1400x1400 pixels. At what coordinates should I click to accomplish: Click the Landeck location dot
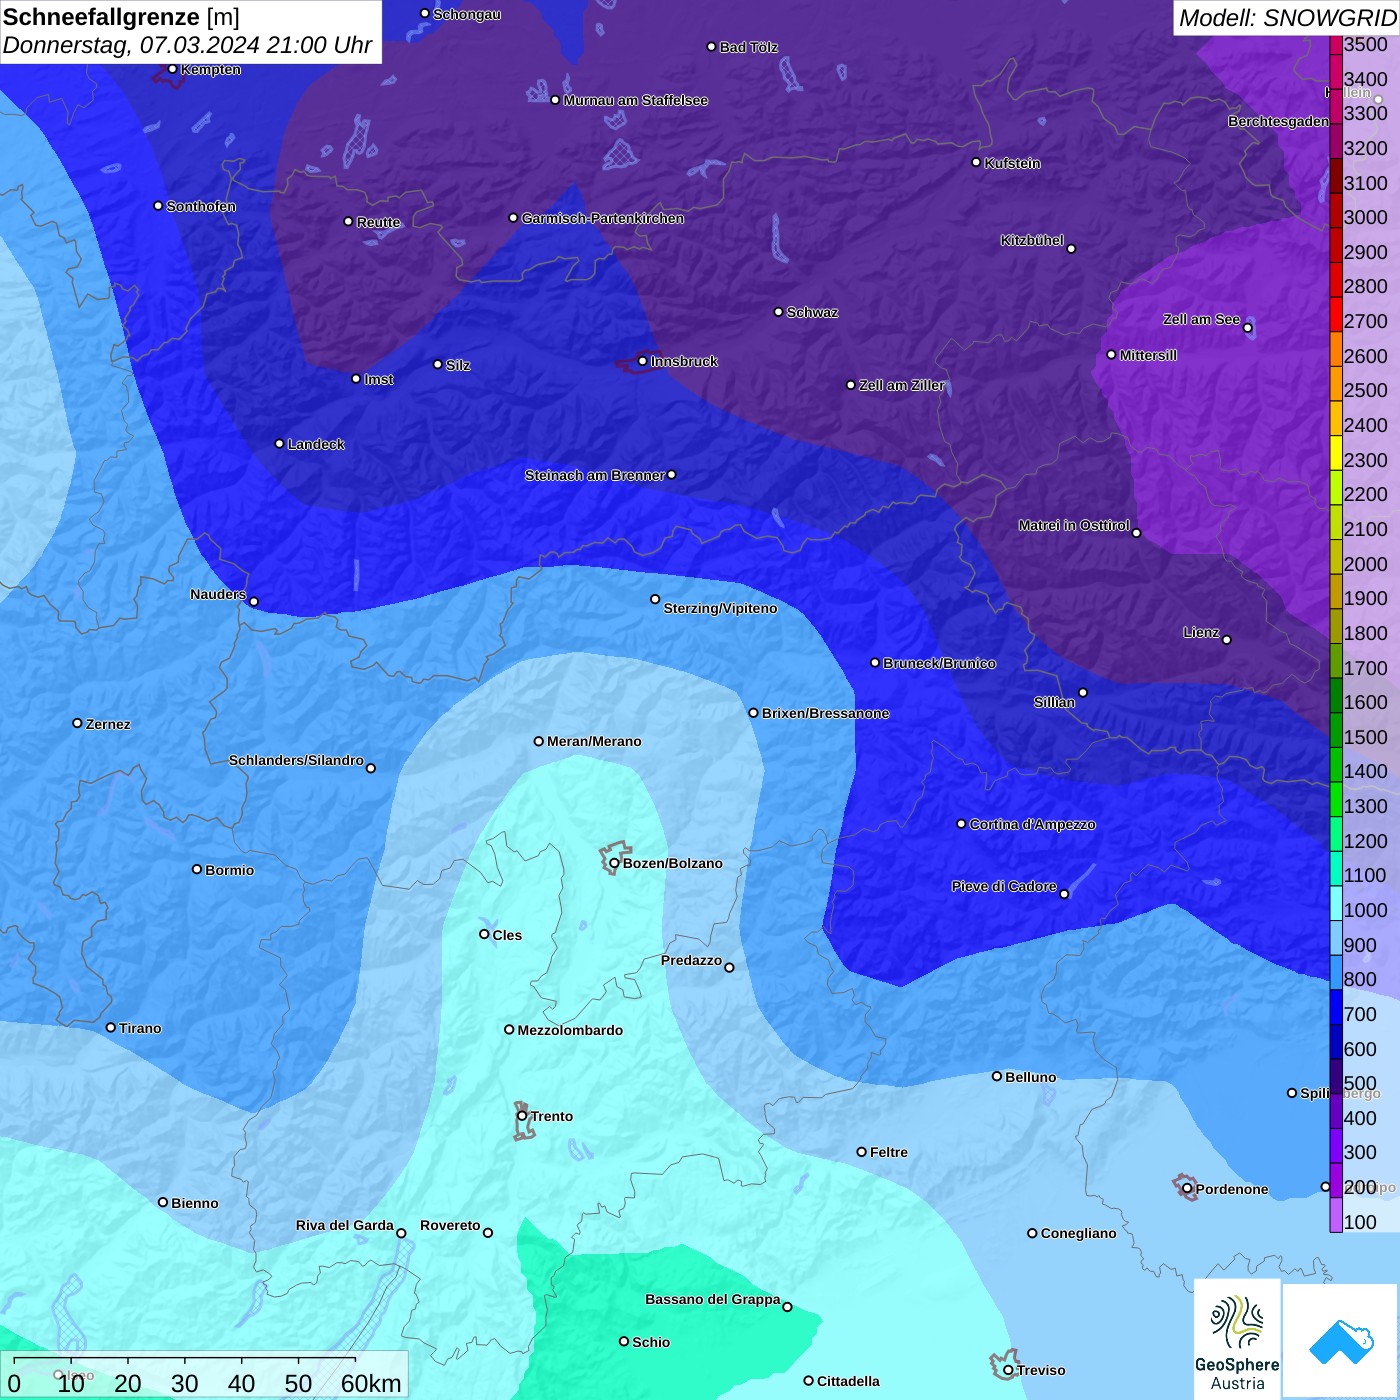click(279, 443)
